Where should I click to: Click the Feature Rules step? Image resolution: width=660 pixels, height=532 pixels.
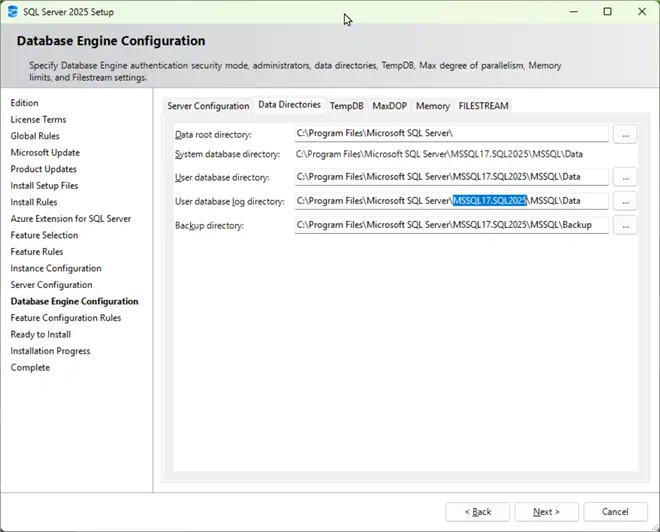(37, 252)
